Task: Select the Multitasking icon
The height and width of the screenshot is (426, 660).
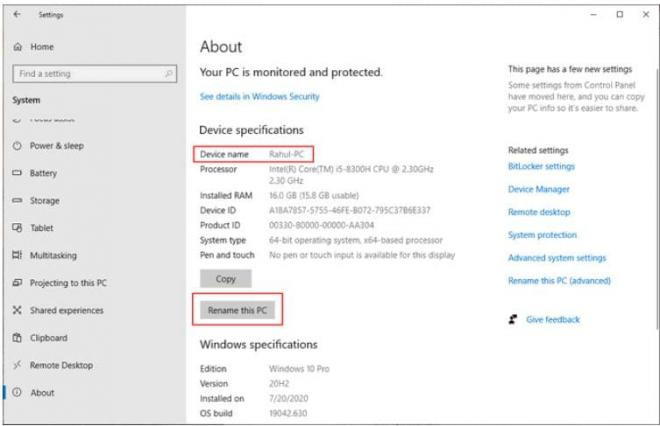Action: click(17, 255)
